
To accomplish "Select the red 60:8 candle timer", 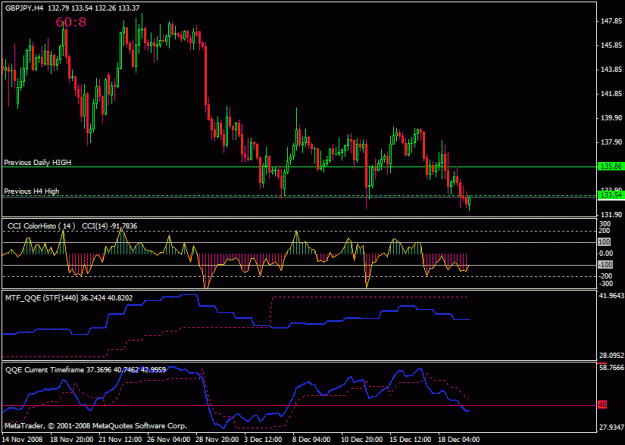I will click(x=71, y=22).
